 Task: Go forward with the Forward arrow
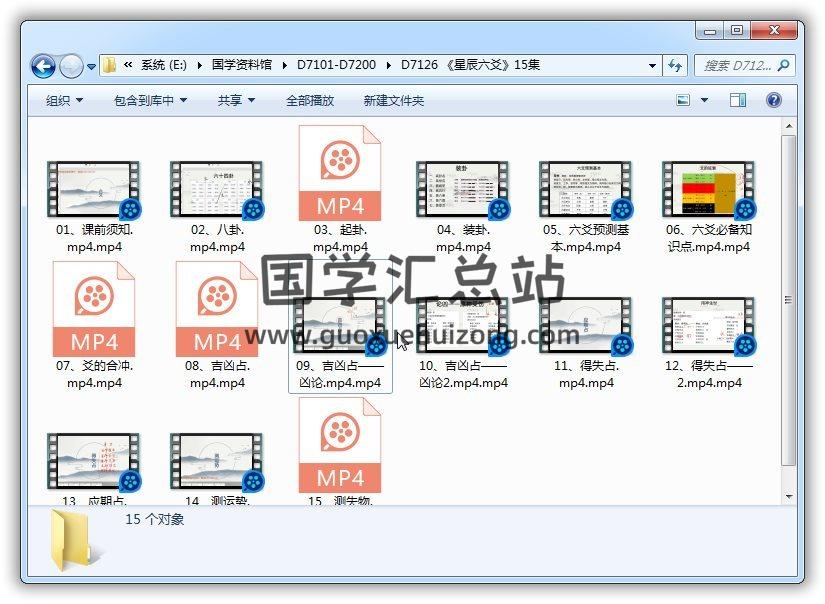tap(71, 66)
